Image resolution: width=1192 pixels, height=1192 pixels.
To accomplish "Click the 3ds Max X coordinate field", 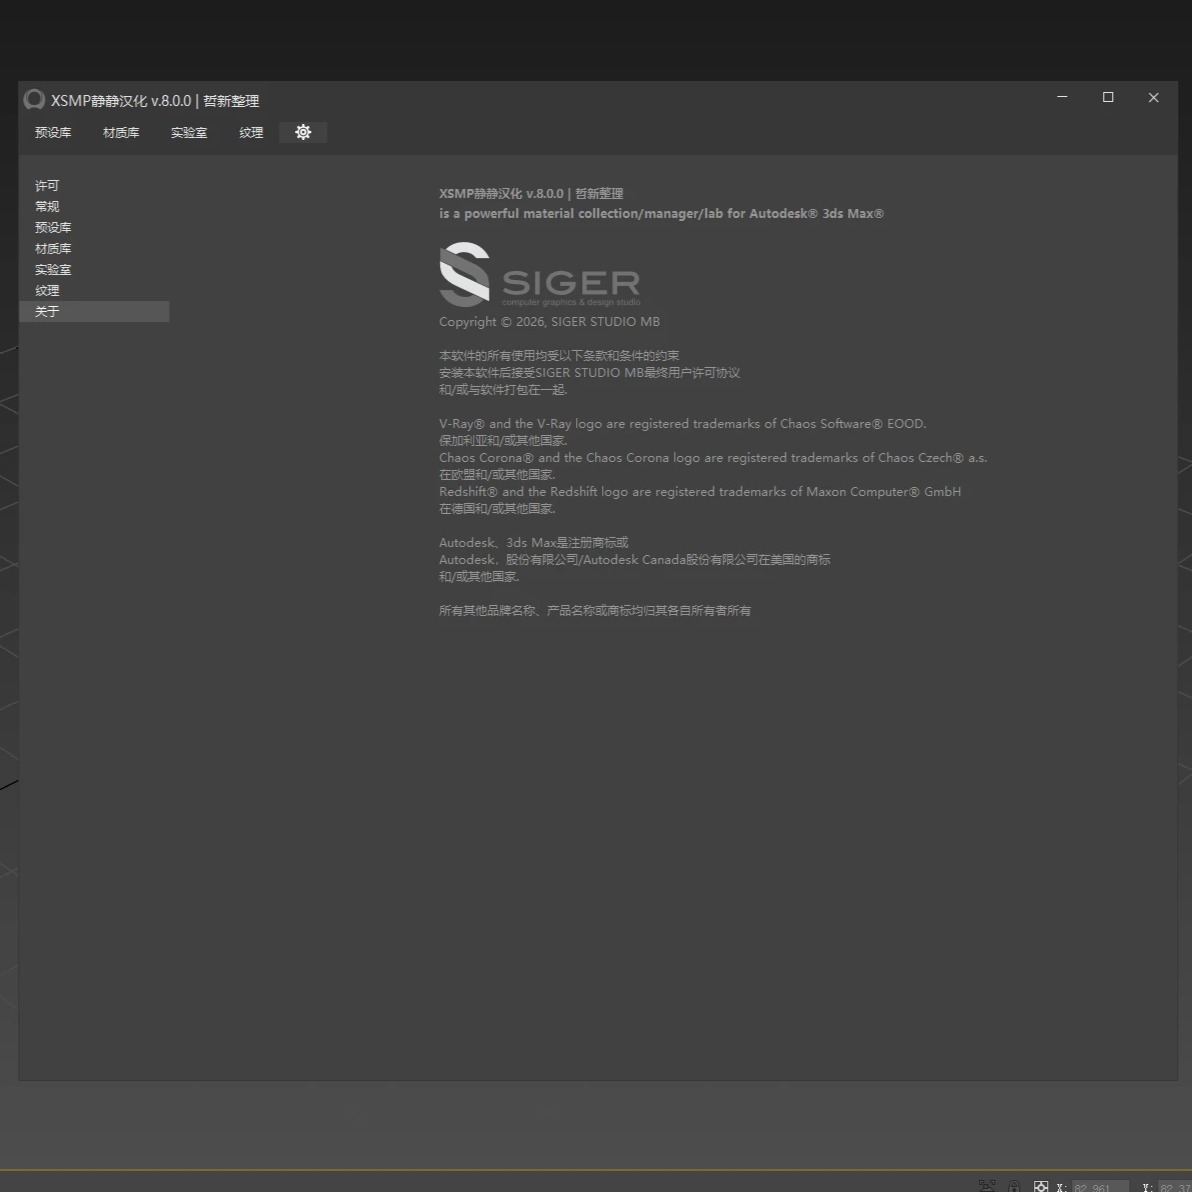I will point(1100,1187).
